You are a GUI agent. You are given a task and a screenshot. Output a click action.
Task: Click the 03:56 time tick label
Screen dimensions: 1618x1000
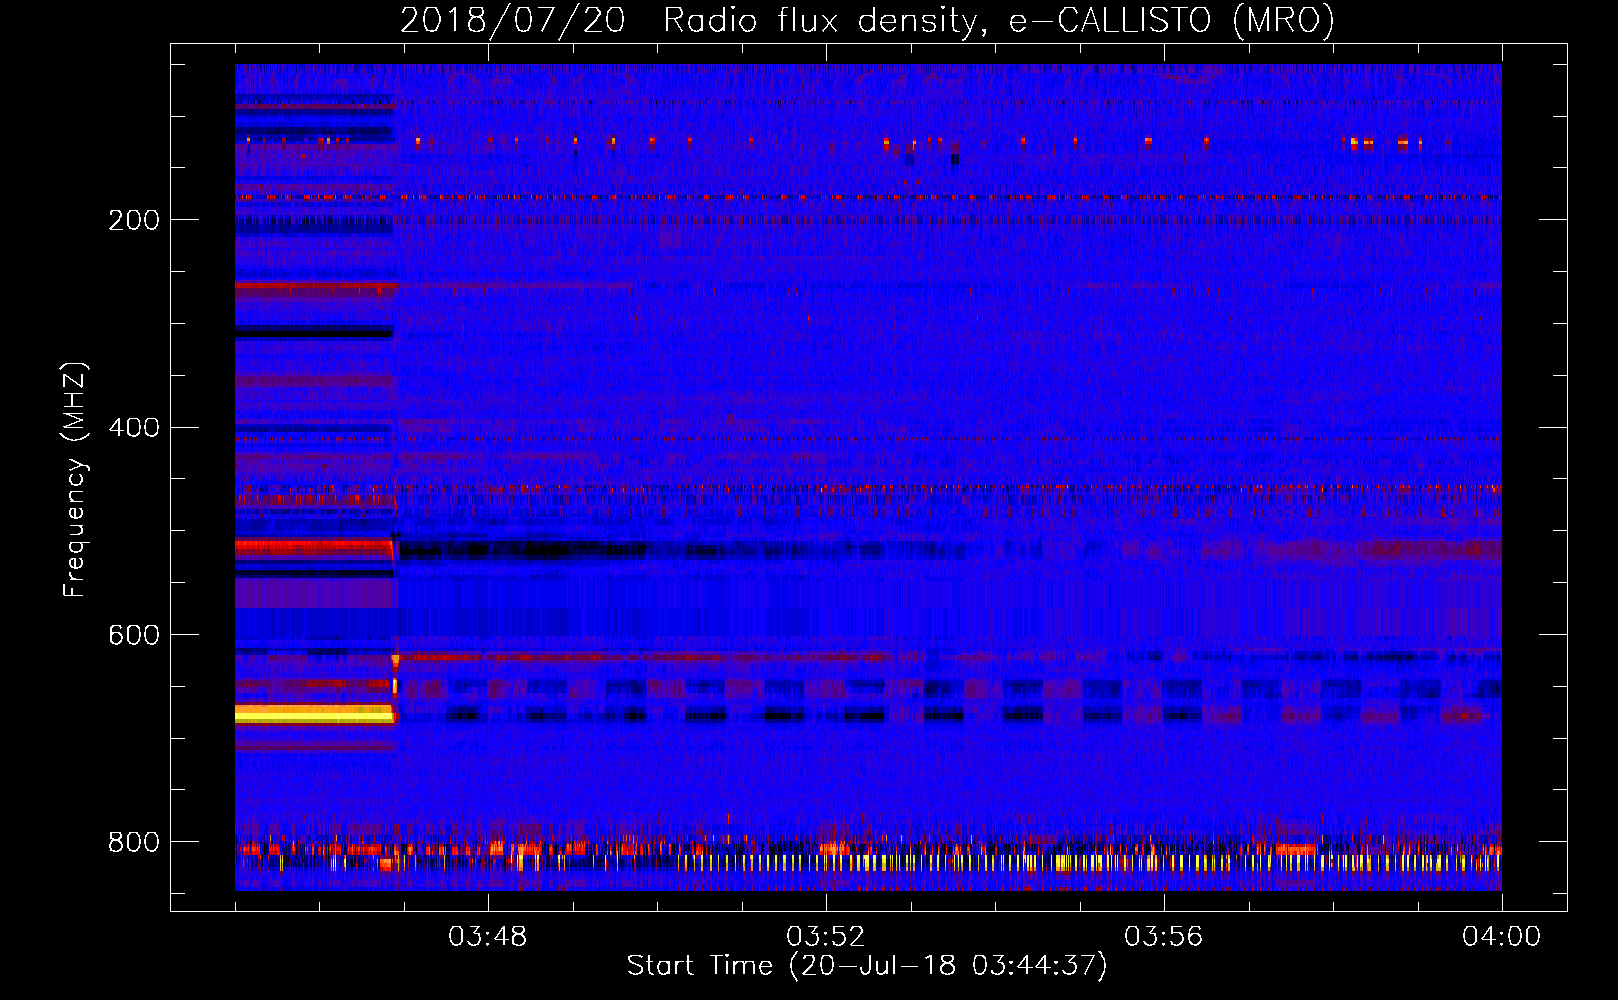1164,937
